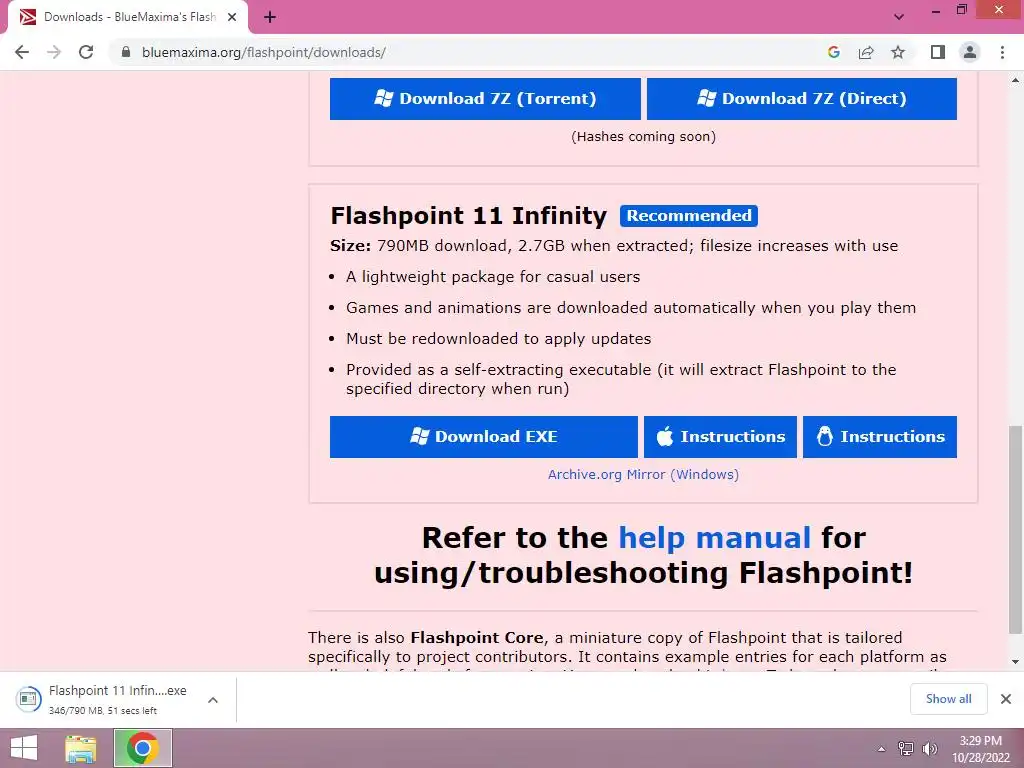
Task: Expand the download item options chevron
Action: (x=212, y=700)
